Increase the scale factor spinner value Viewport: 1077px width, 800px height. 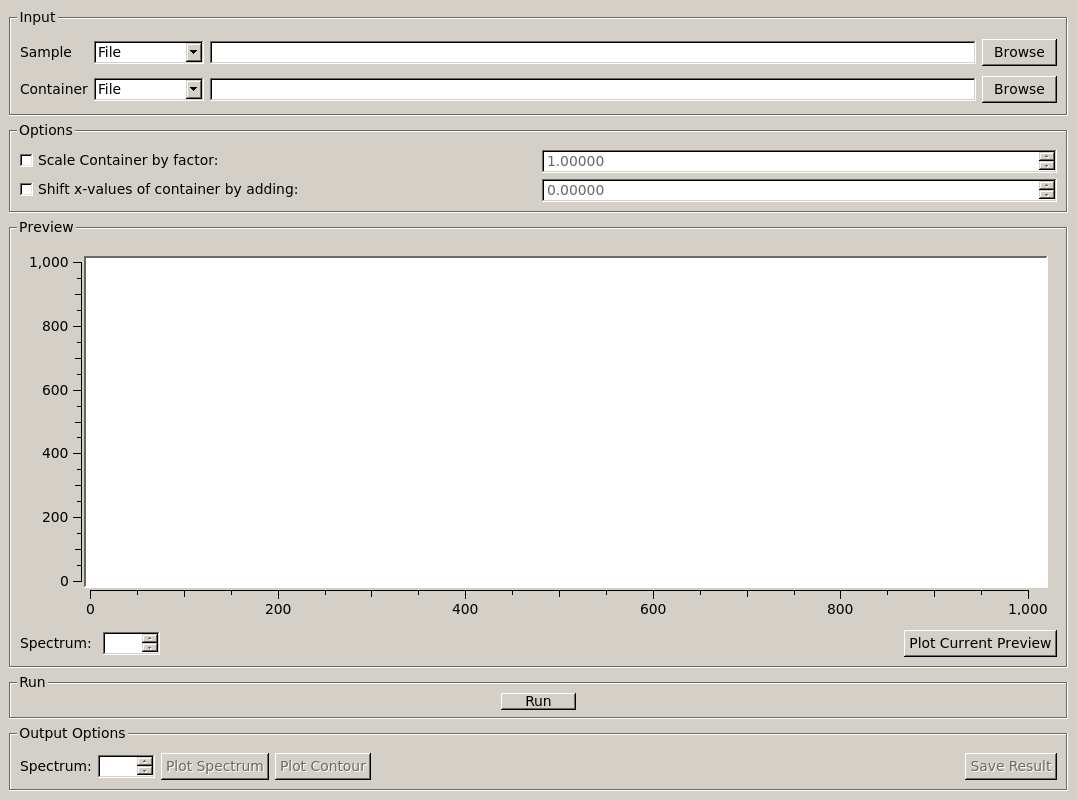click(x=1046, y=156)
